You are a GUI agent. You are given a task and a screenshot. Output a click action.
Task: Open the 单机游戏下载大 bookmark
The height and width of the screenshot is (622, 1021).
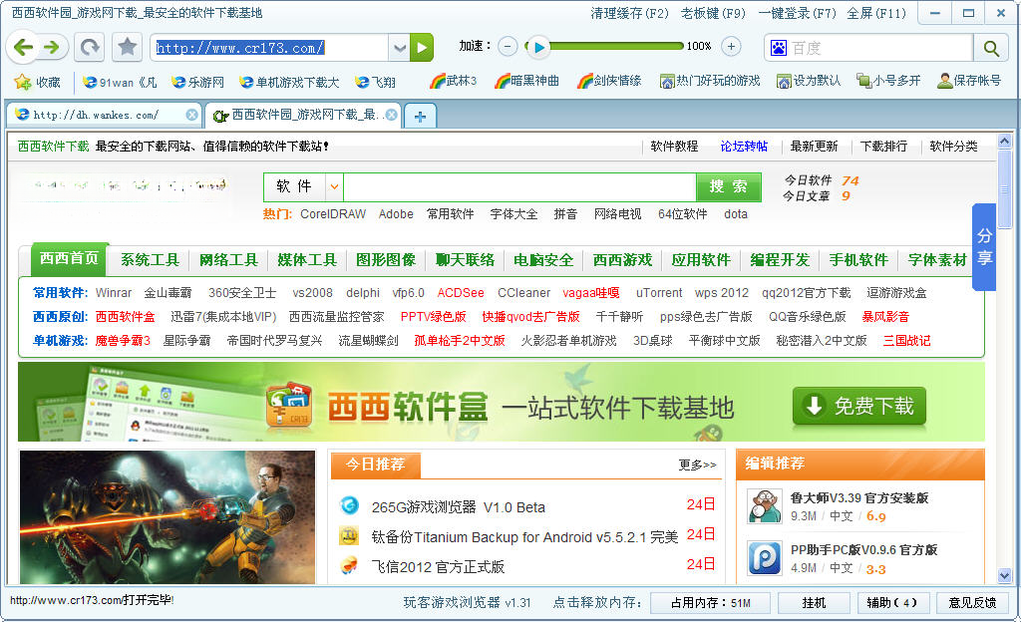289,82
